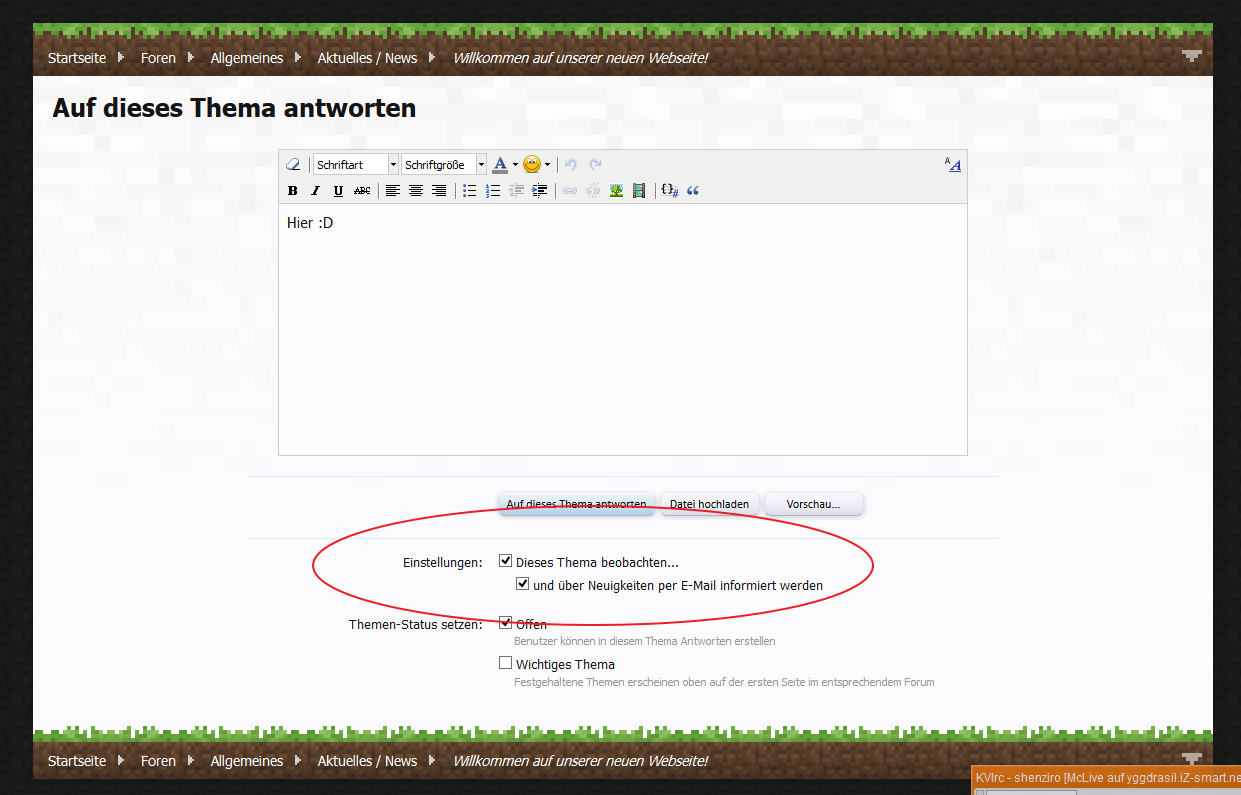Go to Startseite in the bottom breadcrumb
Screen dimensions: 1241x795
(x=77, y=761)
